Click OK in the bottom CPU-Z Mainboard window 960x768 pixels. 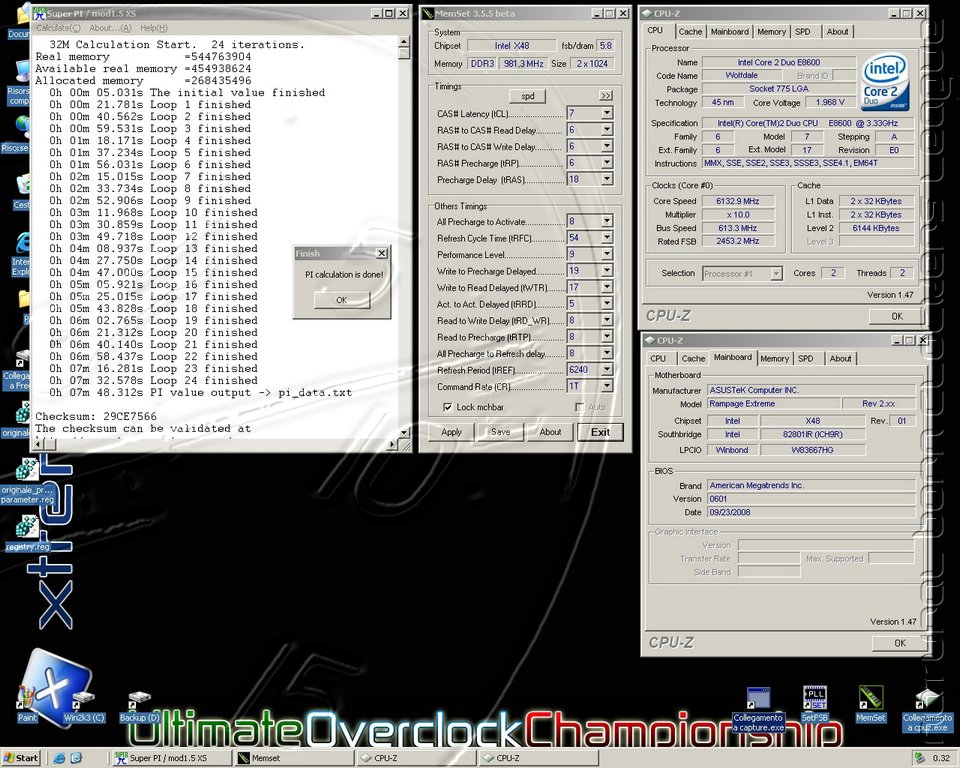[899, 643]
